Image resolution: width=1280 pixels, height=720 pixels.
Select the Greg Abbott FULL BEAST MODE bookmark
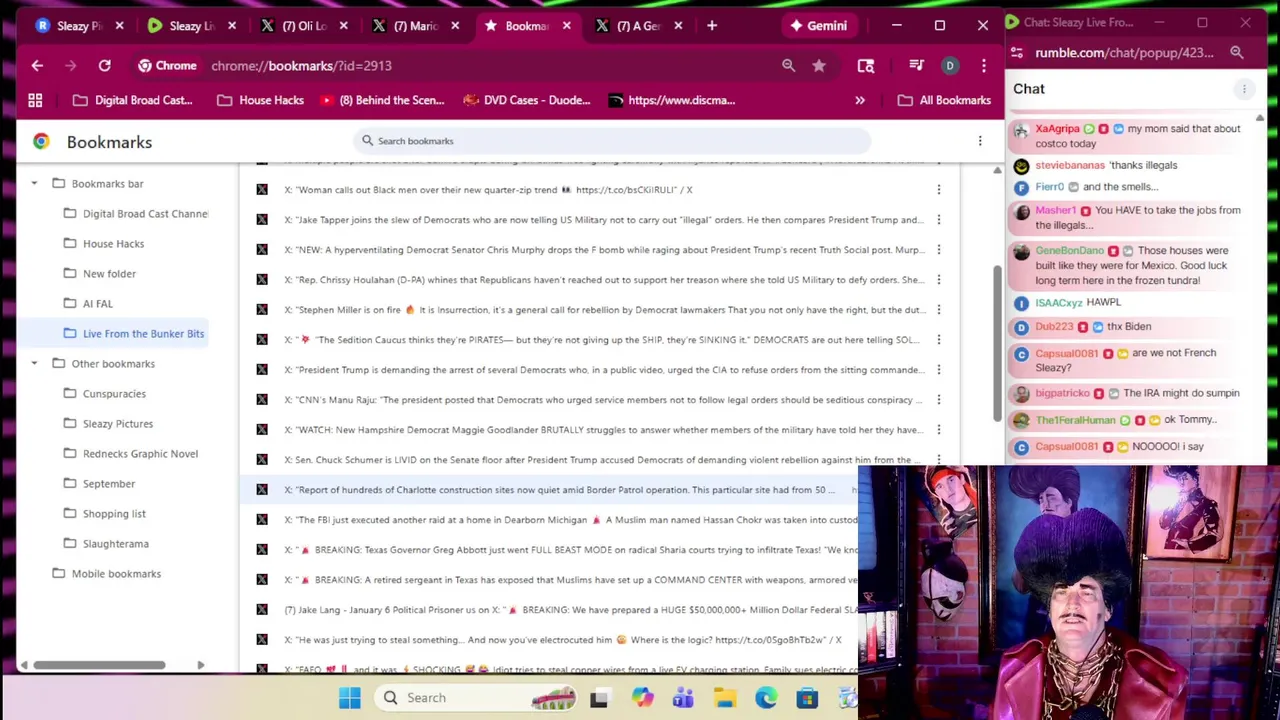coord(549,550)
